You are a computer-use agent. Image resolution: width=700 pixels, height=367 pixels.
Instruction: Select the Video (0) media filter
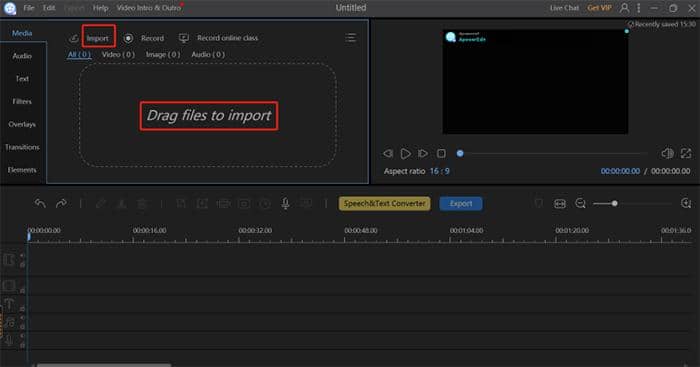coord(118,54)
